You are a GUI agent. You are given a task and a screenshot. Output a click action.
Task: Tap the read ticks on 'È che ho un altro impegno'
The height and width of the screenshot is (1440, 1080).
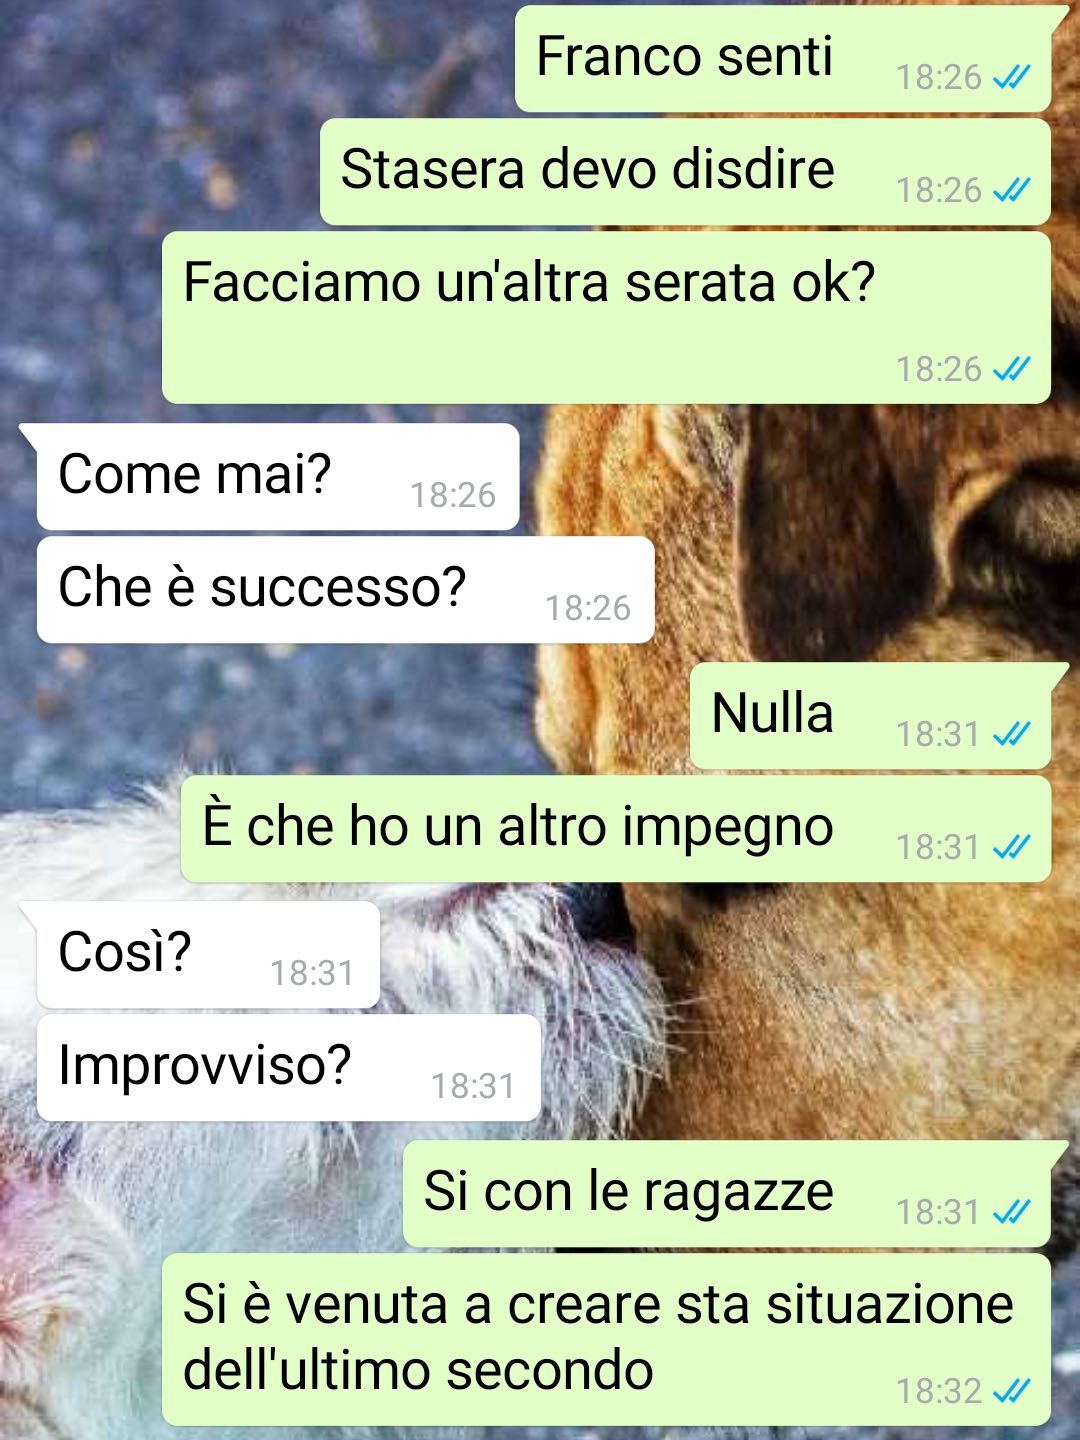click(1011, 847)
